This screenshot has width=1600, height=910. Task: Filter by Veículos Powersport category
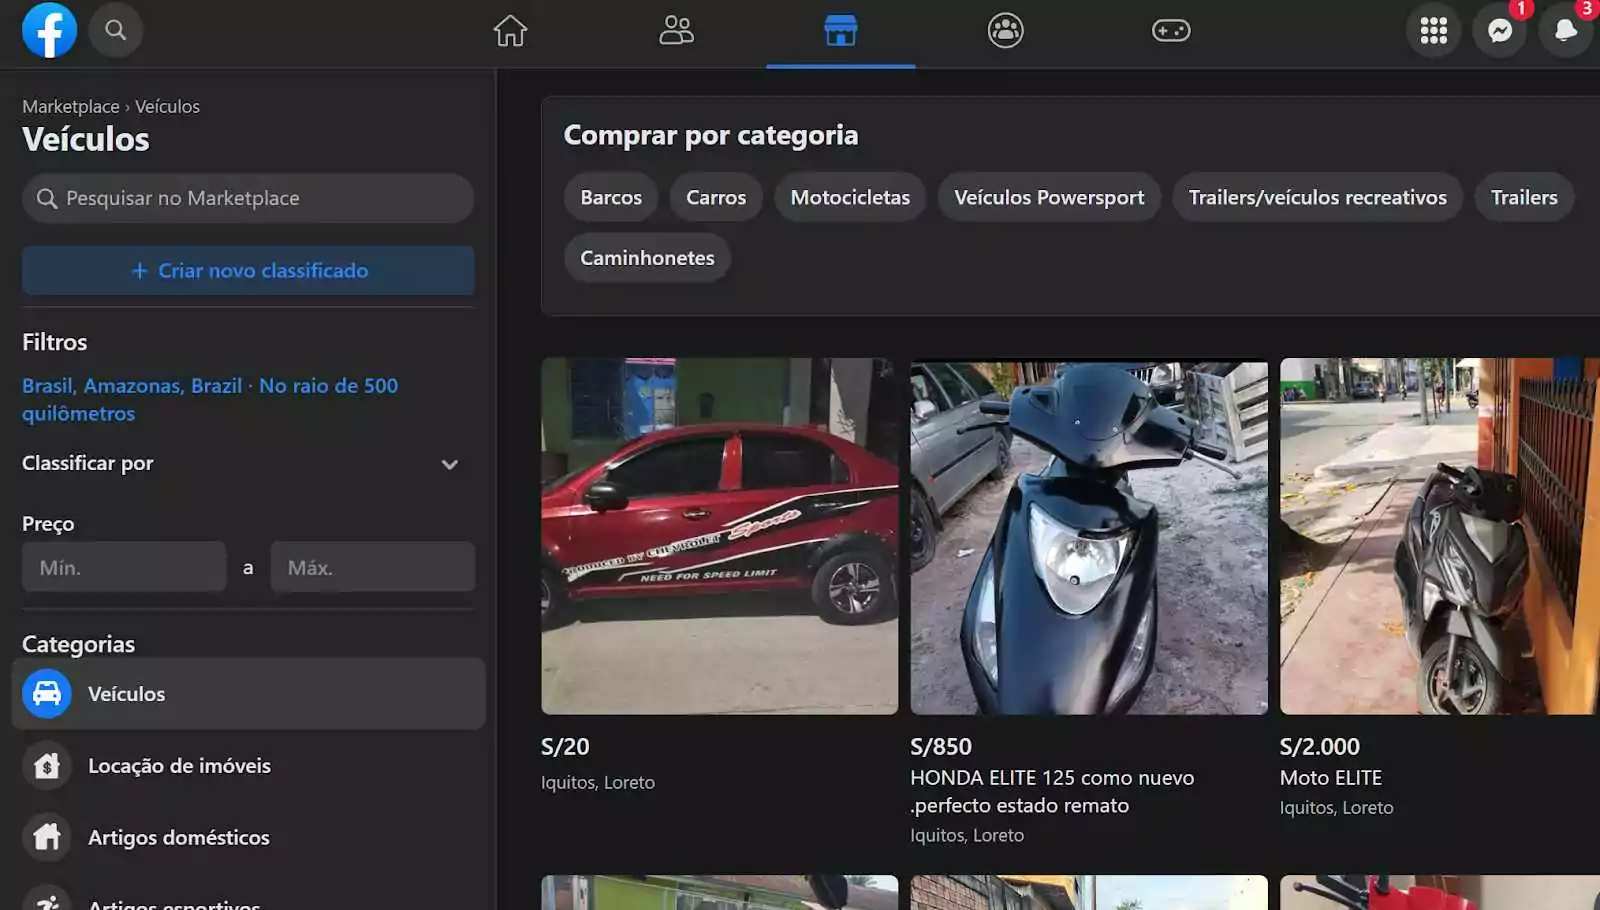coord(1049,197)
